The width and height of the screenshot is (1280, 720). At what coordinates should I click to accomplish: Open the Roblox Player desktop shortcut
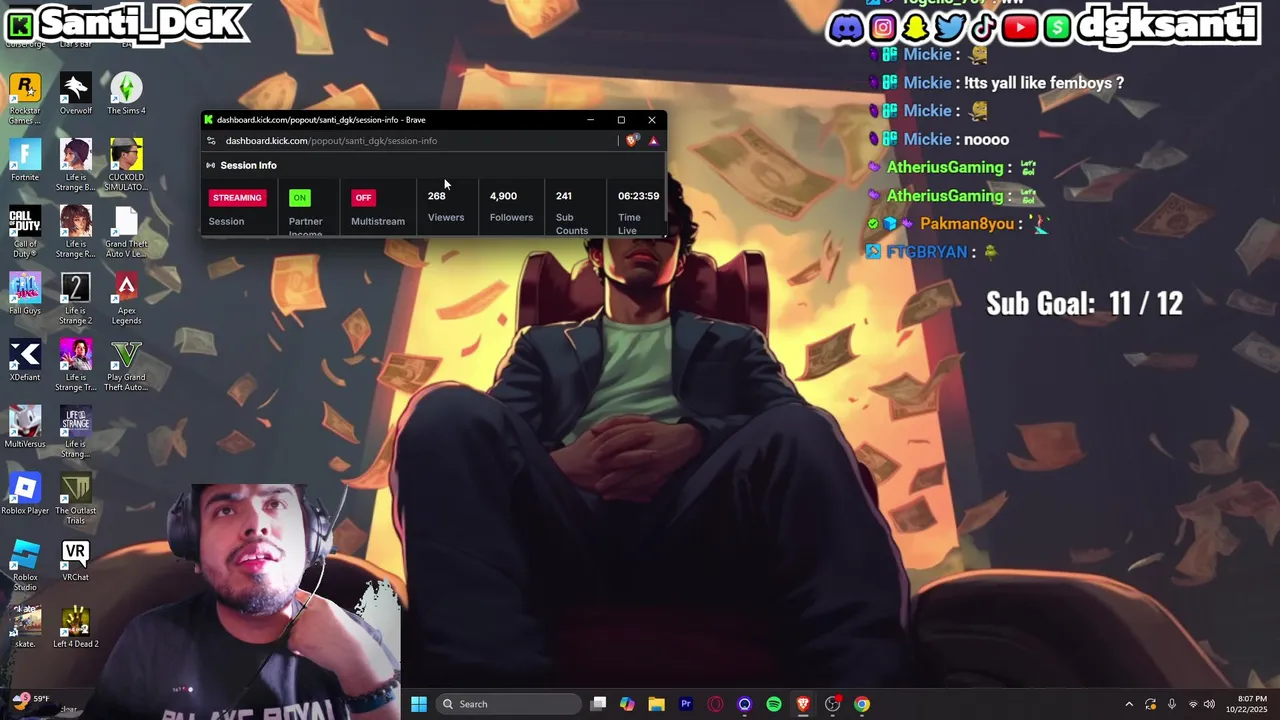[25, 495]
